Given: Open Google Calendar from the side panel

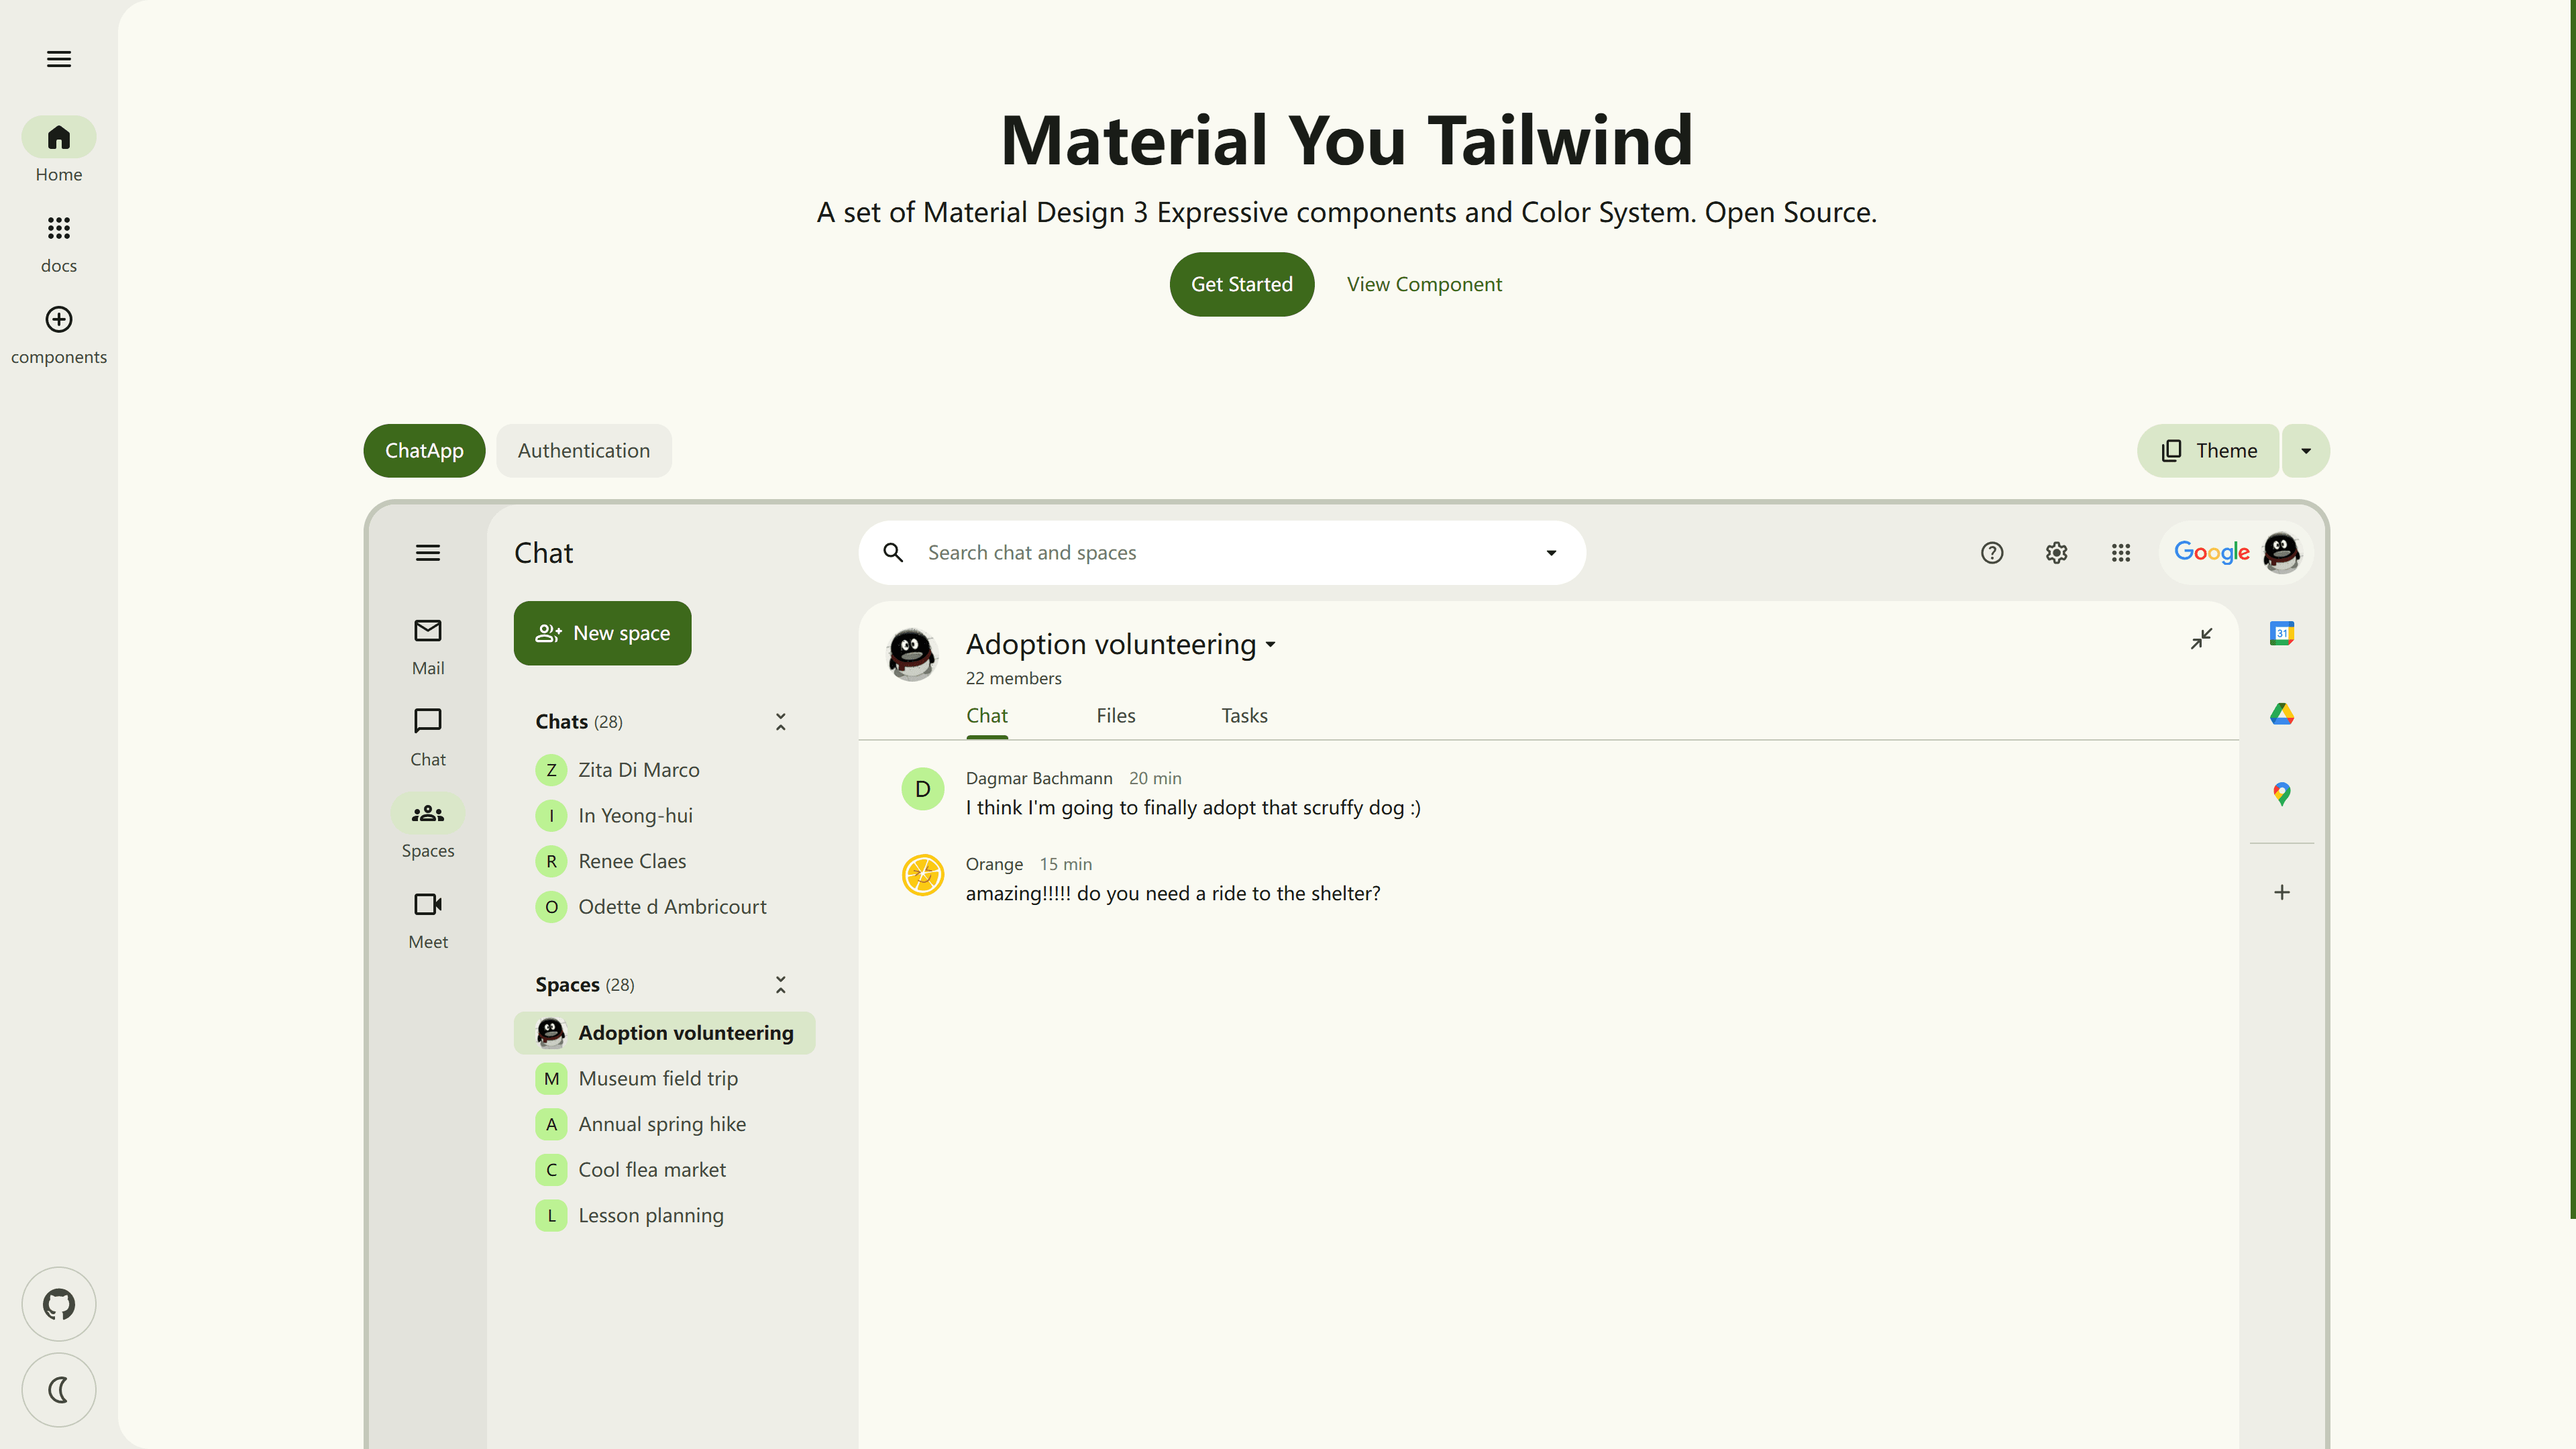Looking at the screenshot, I should tap(2282, 633).
